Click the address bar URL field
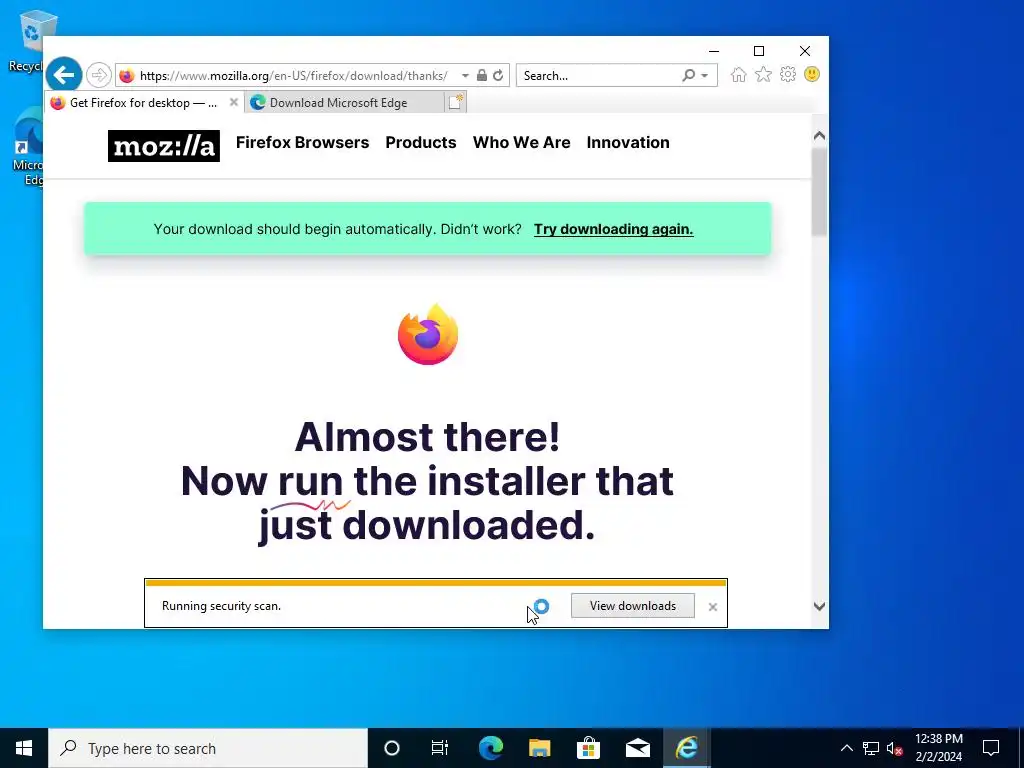This screenshot has width=1024, height=768. pos(294,76)
